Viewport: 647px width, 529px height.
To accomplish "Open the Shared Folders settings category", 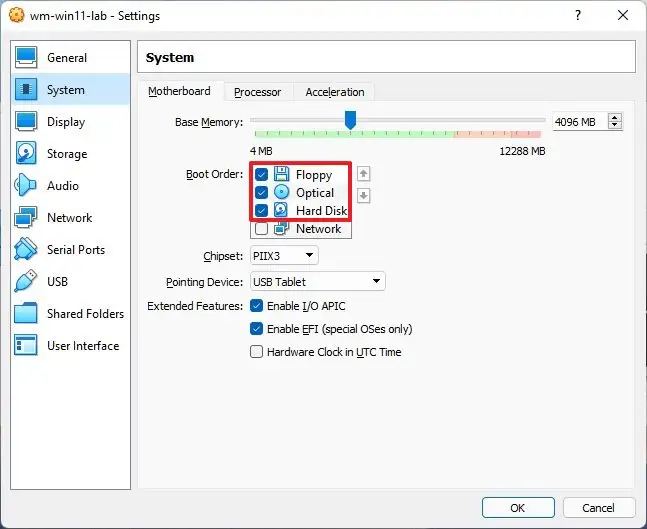I will point(71,313).
